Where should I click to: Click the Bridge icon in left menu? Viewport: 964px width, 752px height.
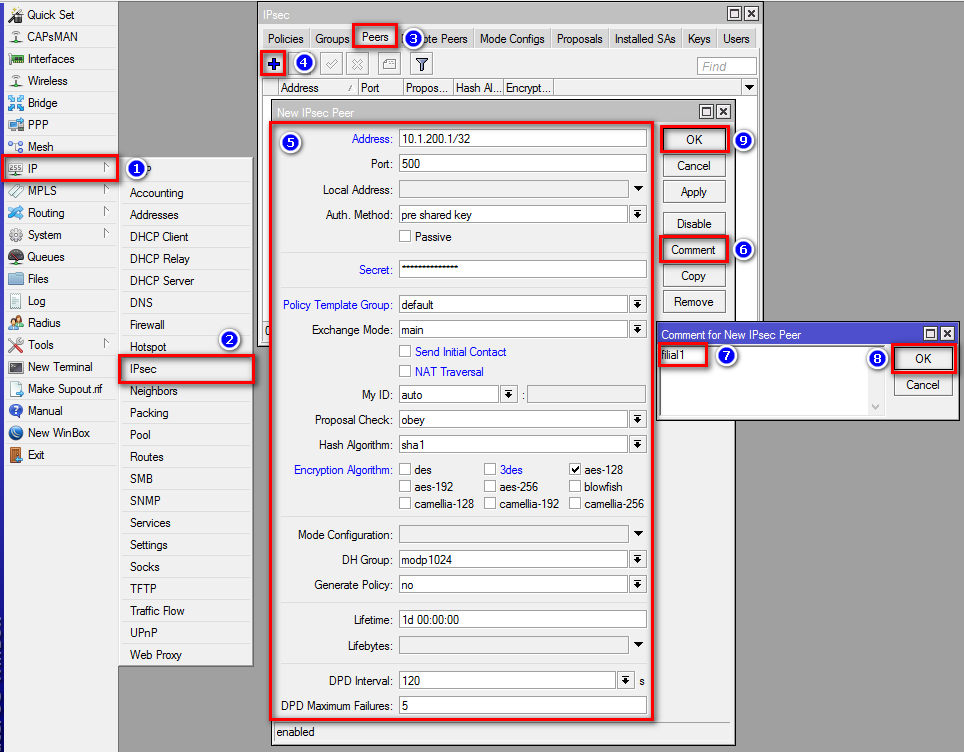coord(16,103)
